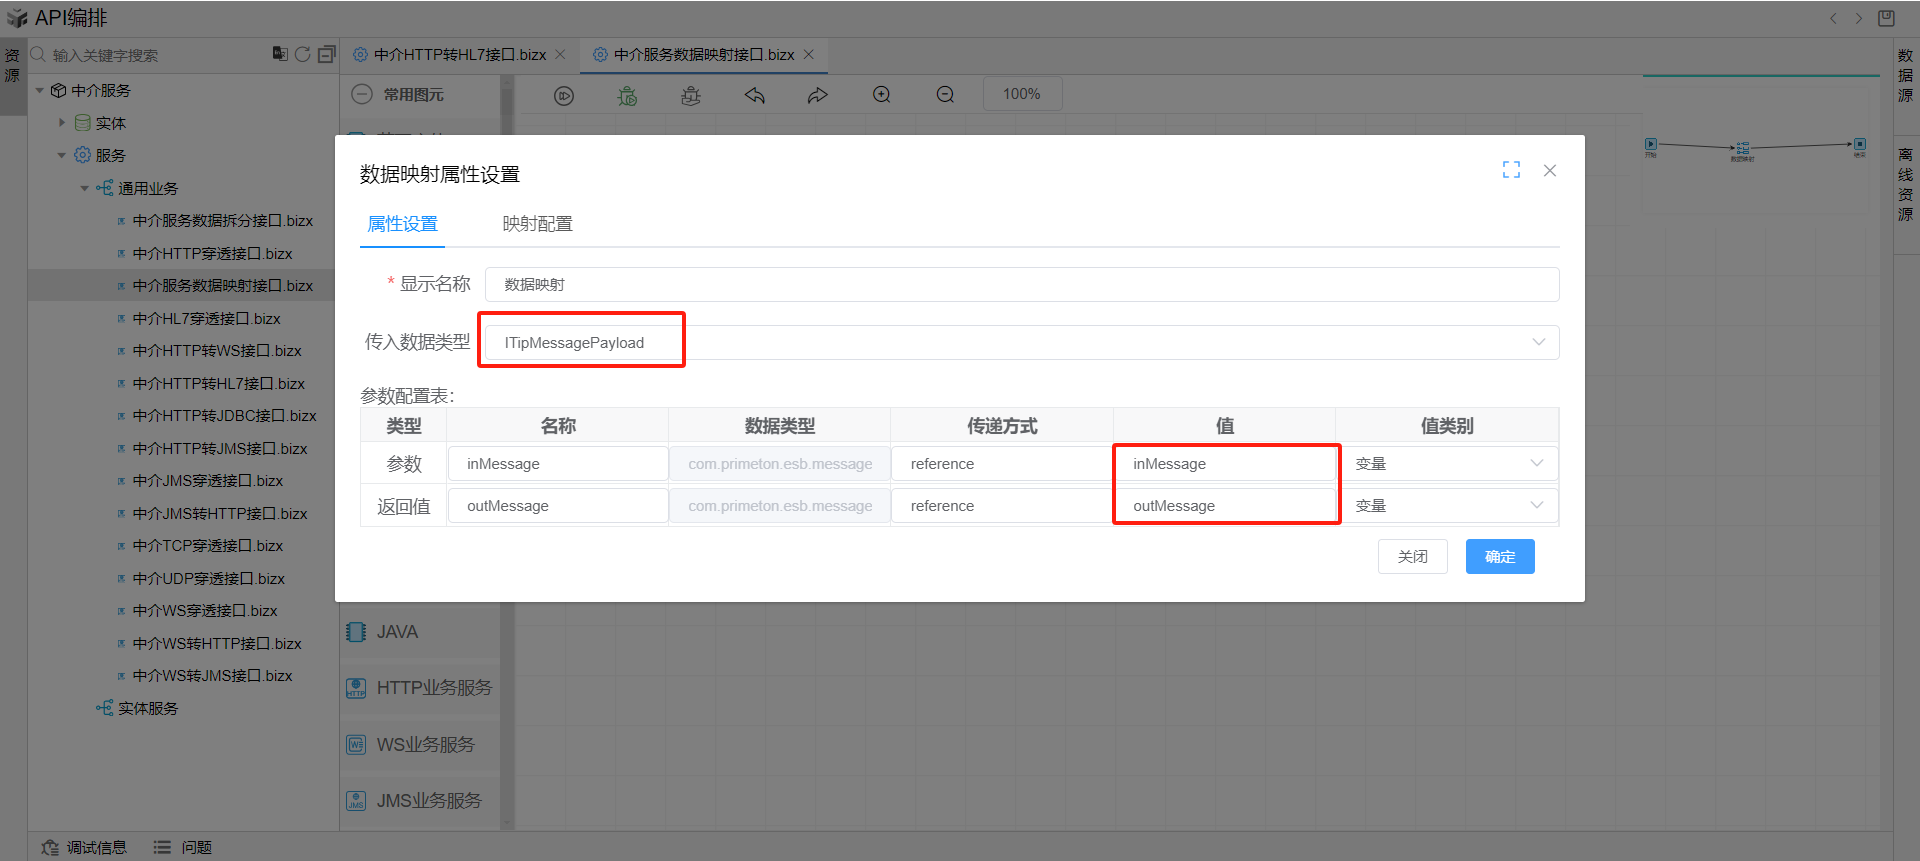Collapse the 通用业务 tree node
1920x861 pixels.
coord(85,188)
